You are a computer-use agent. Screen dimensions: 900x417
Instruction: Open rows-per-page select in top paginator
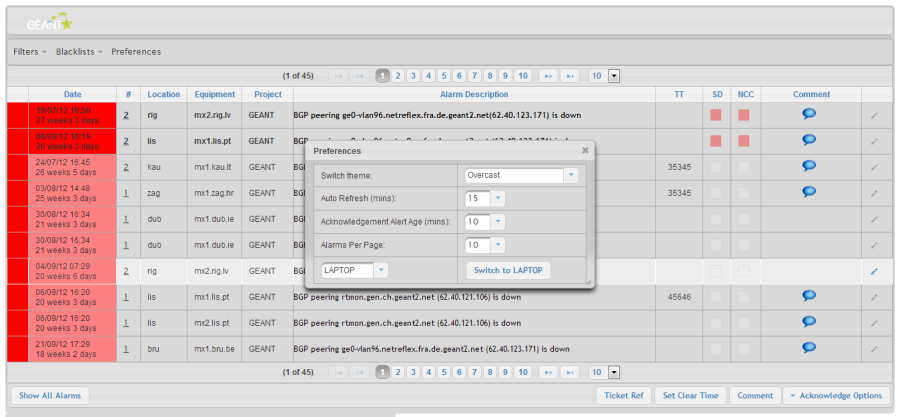pos(604,76)
